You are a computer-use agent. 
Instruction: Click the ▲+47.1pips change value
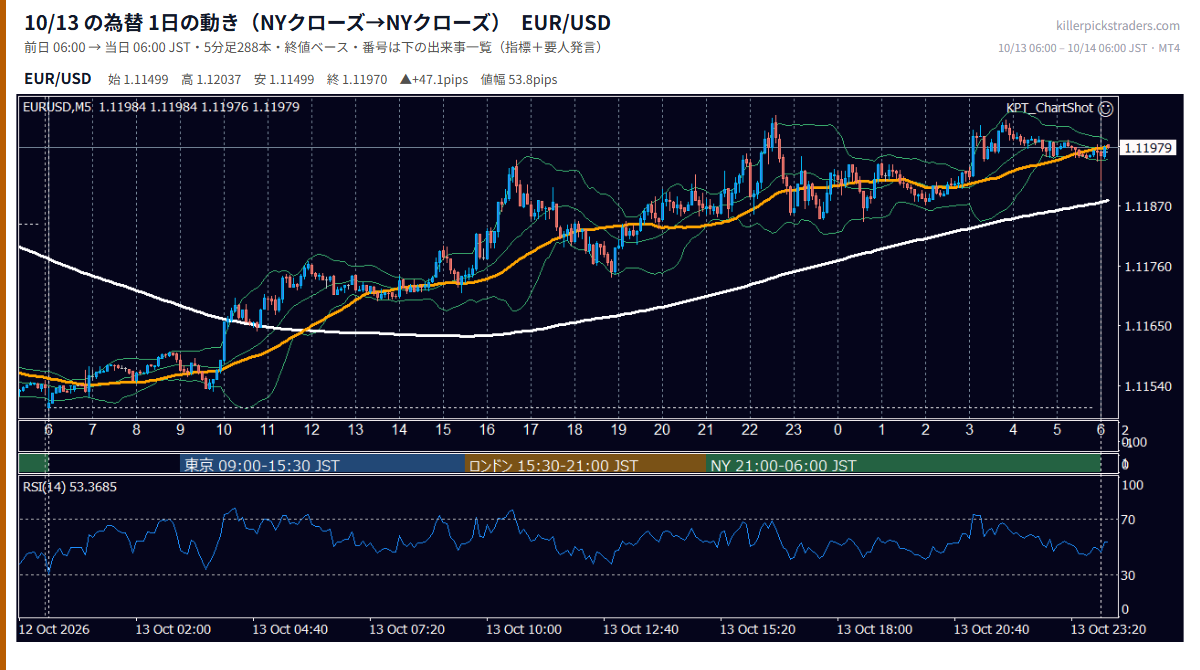pos(436,79)
